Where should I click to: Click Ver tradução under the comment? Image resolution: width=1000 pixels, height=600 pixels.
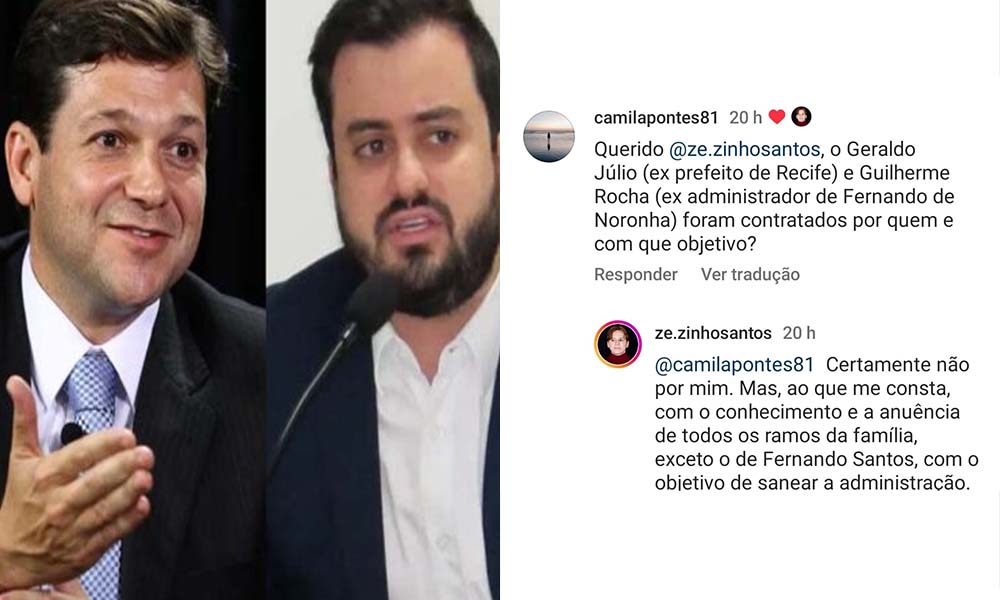pos(750,275)
